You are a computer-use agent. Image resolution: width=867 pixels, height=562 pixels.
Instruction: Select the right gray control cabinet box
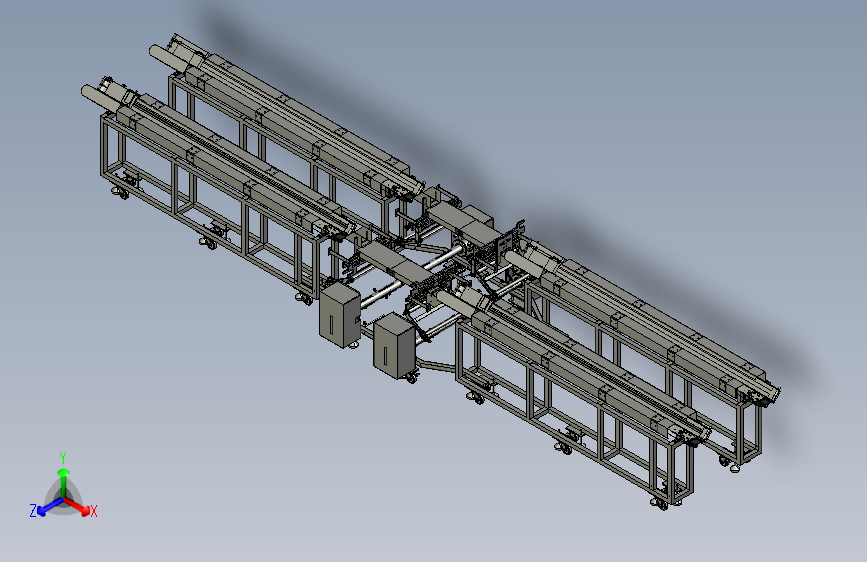pos(394,346)
